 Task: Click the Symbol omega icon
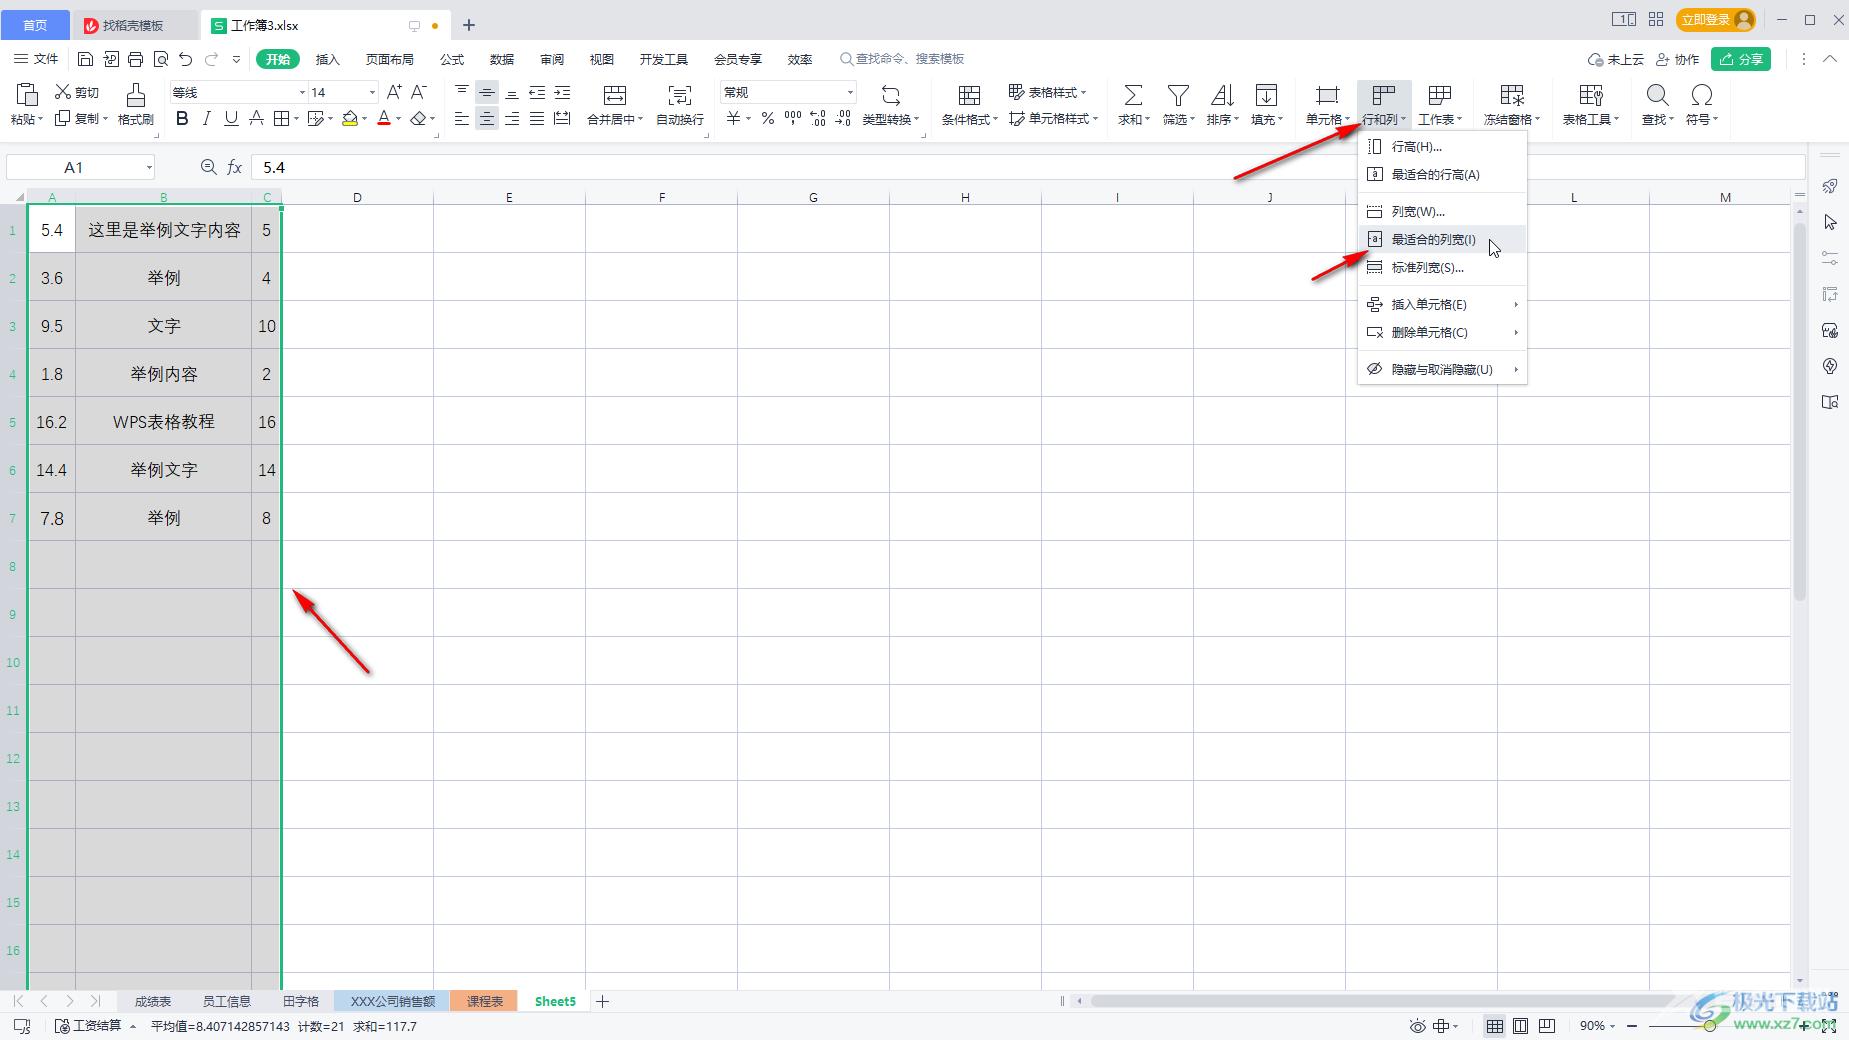pyautogui.click(x=1701, y=95)
